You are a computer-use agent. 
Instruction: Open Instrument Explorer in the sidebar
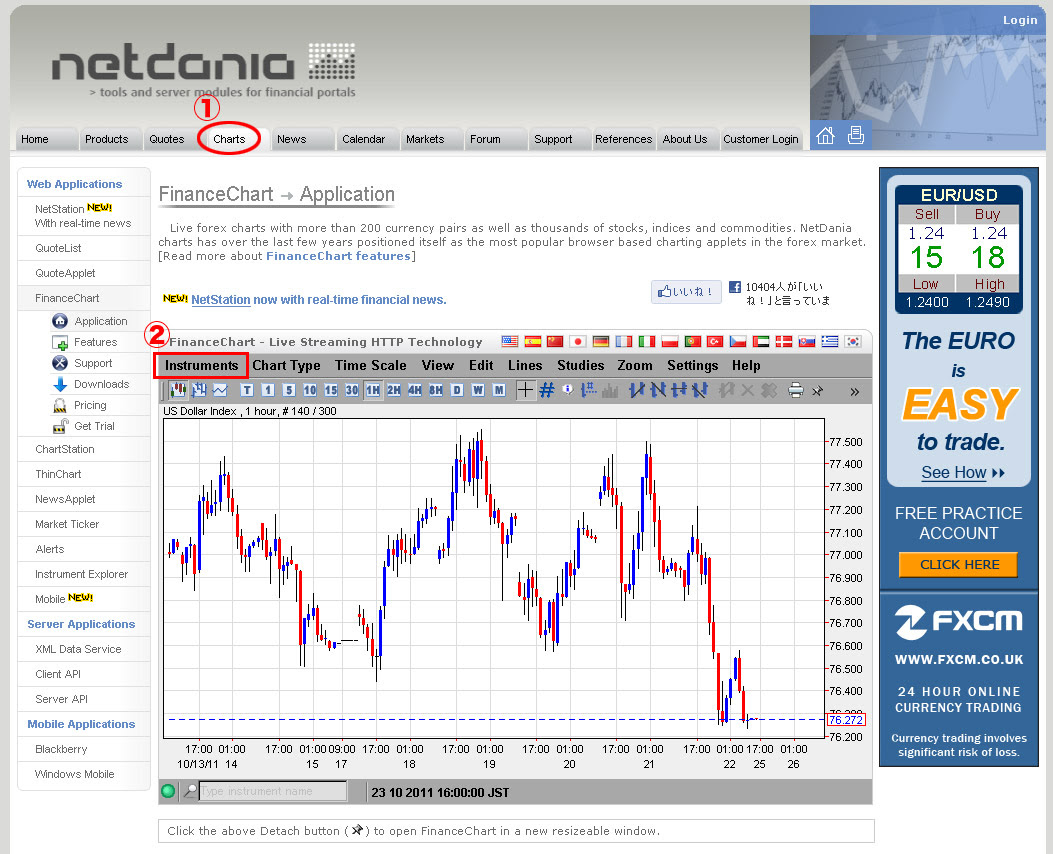[x=81, y=574]
